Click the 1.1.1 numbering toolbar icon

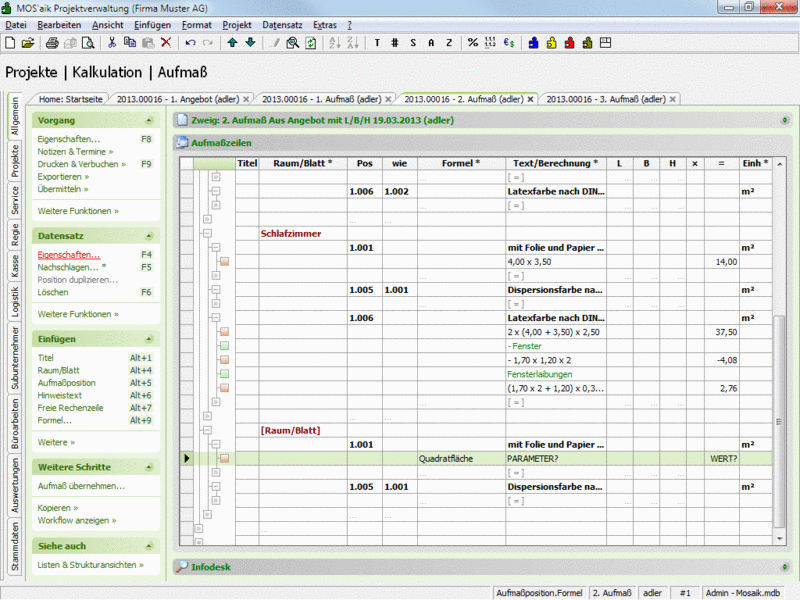(x=490, y=43)
